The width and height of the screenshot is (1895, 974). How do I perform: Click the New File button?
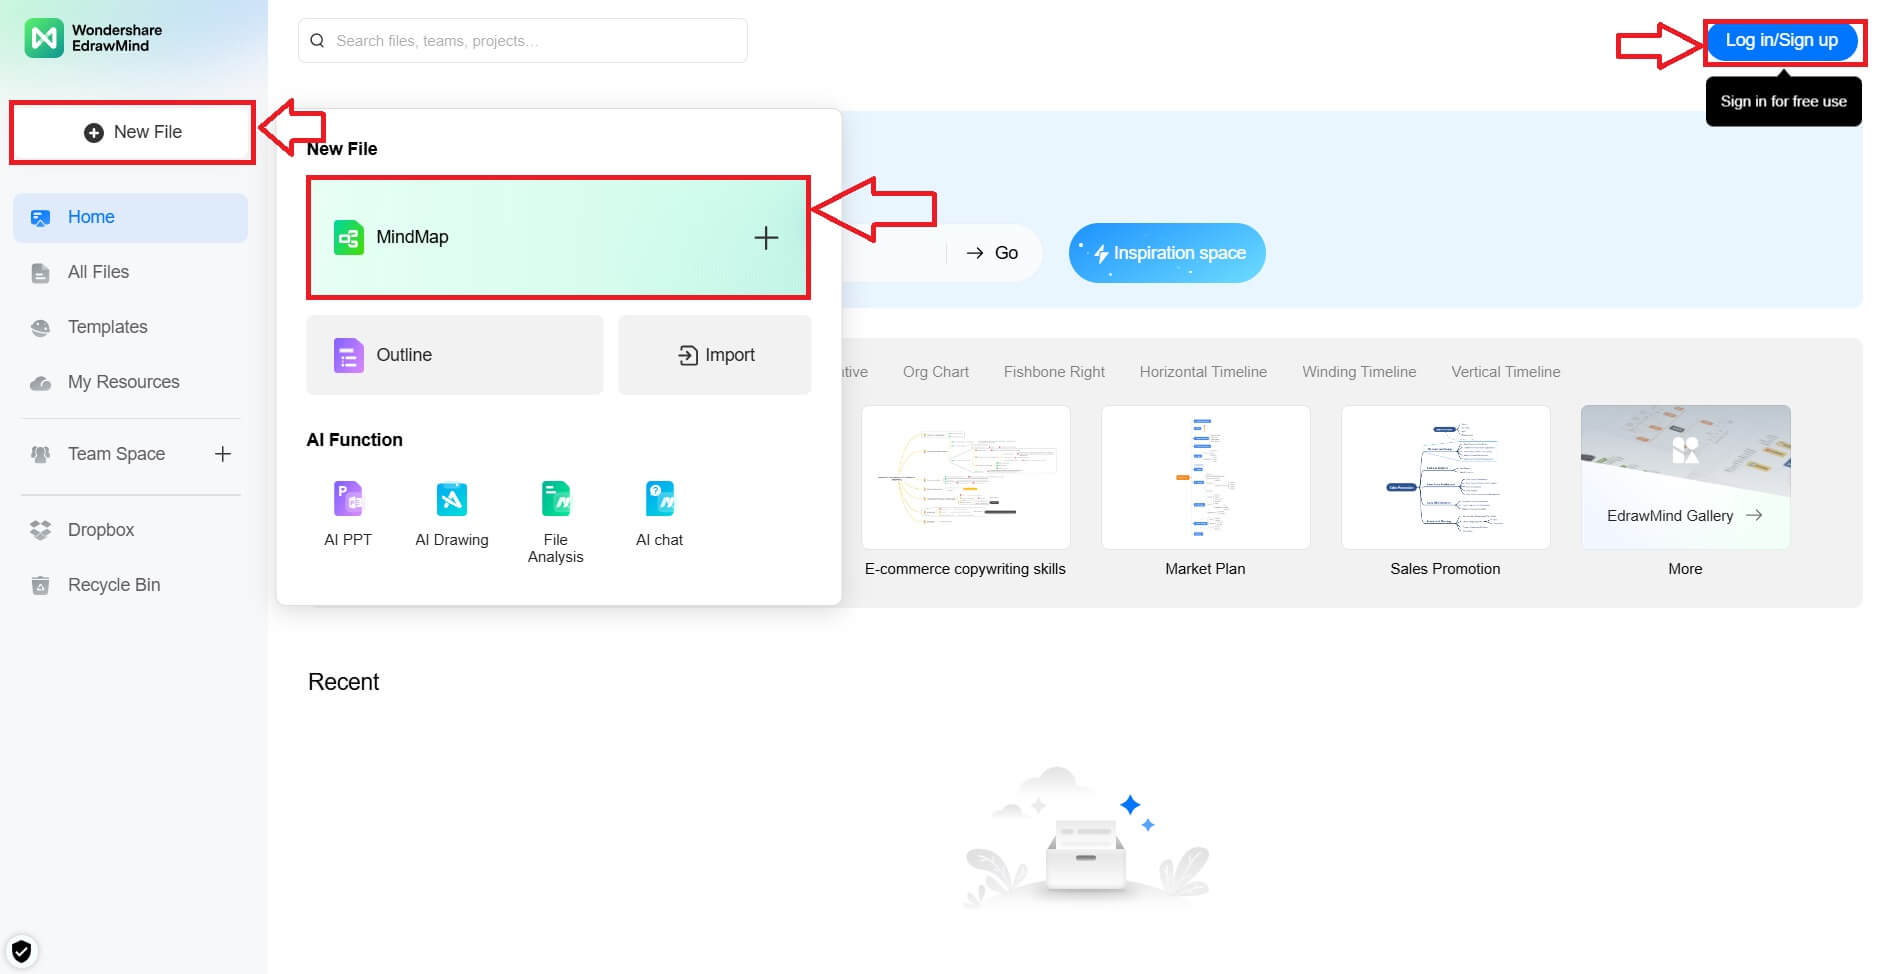click(x=132, y=132)
